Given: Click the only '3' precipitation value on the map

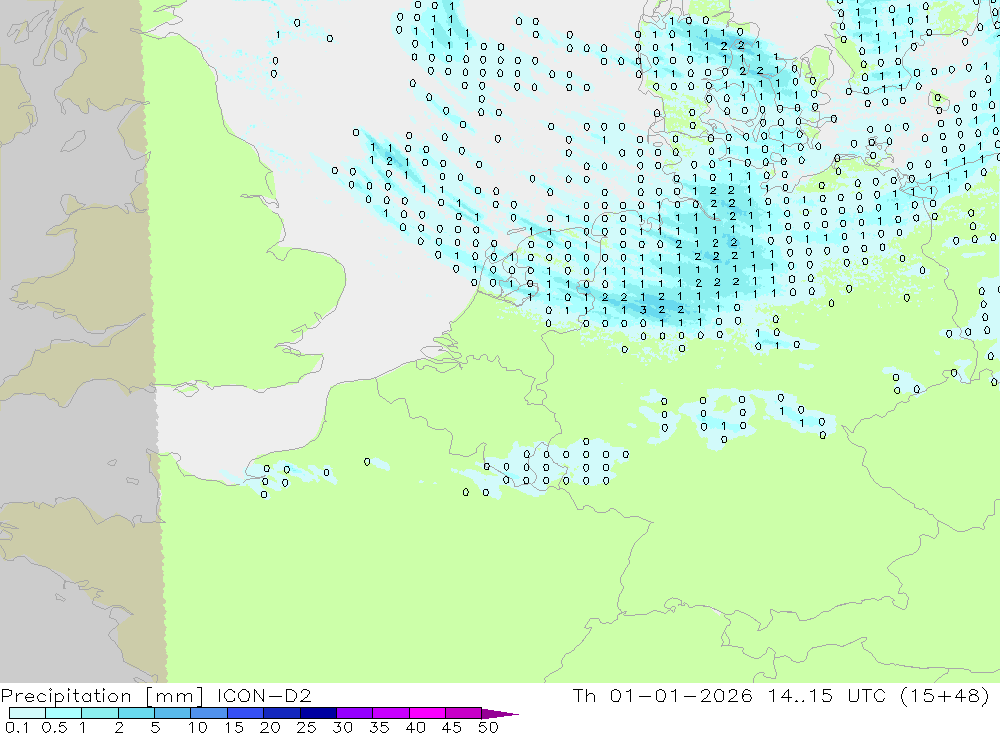Looking at the screenshot, I should (643, 310).
